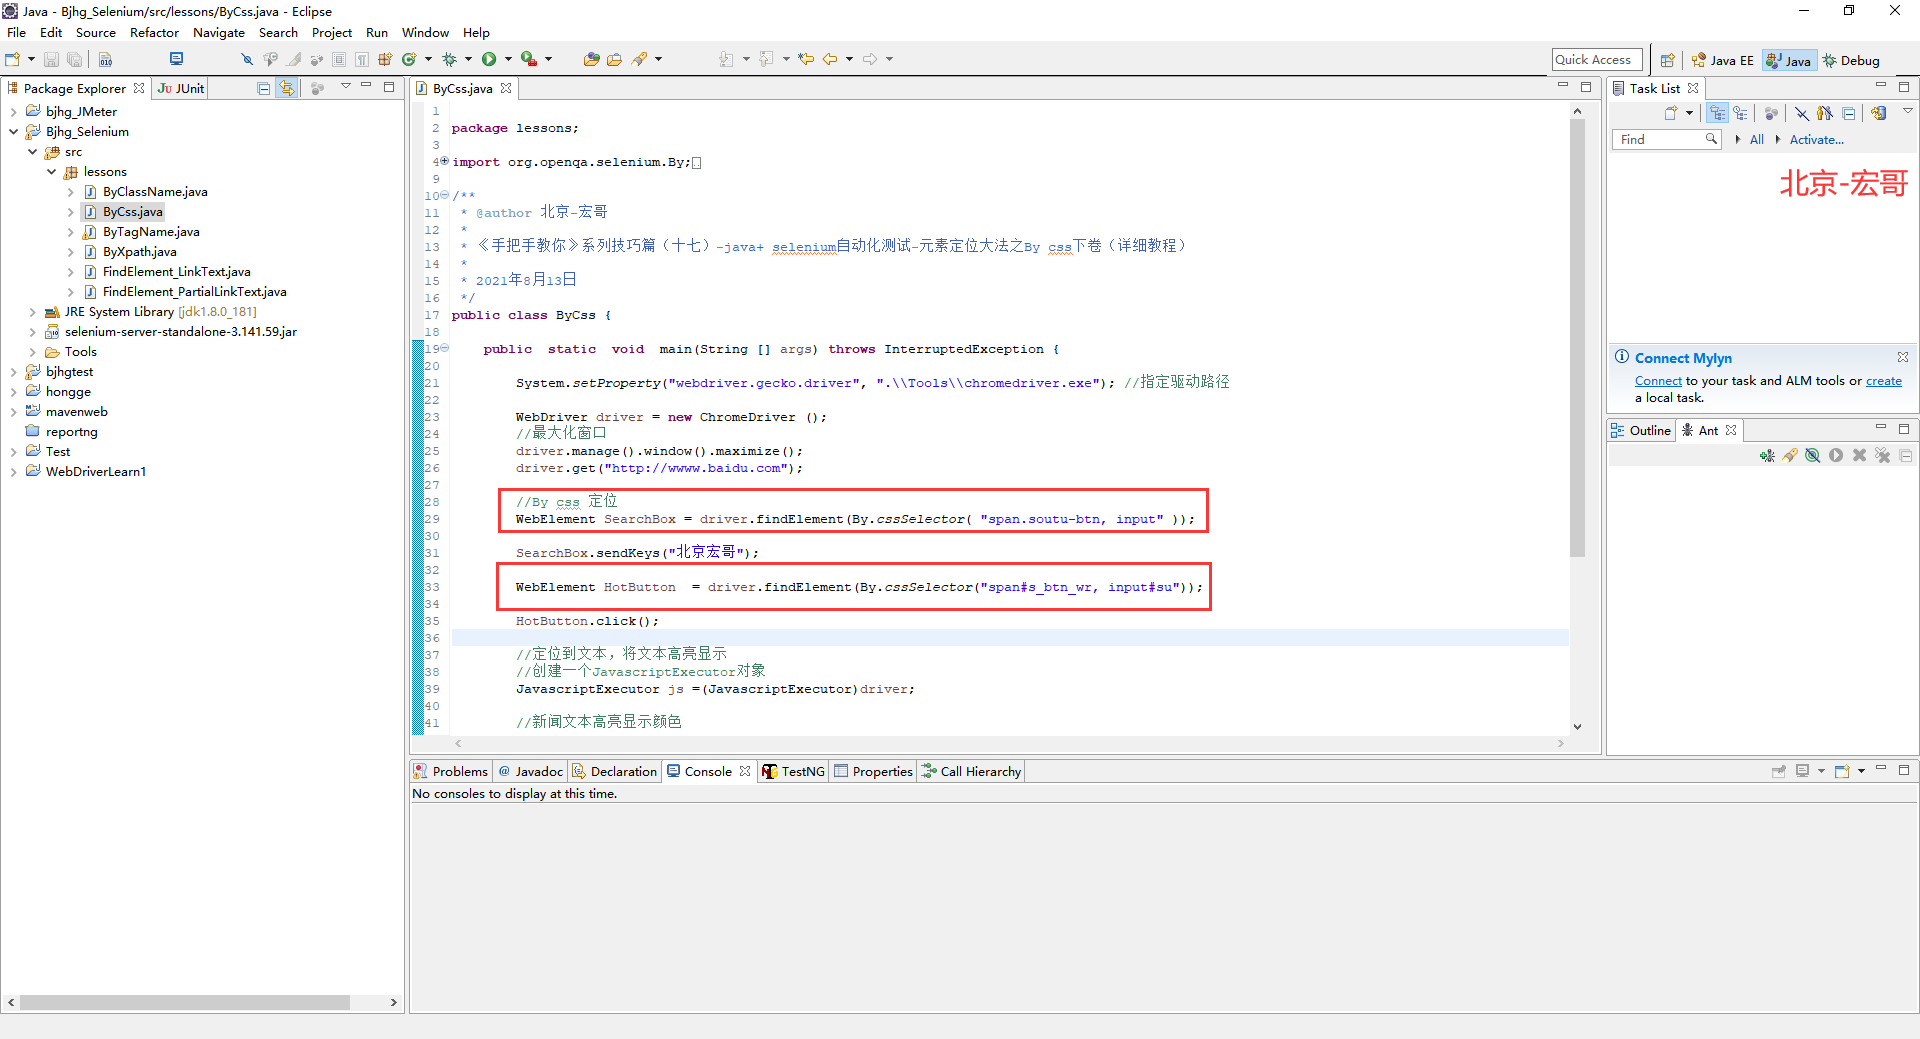
Task: Switch to the Debug perspective
Action: coord(1851,60)
